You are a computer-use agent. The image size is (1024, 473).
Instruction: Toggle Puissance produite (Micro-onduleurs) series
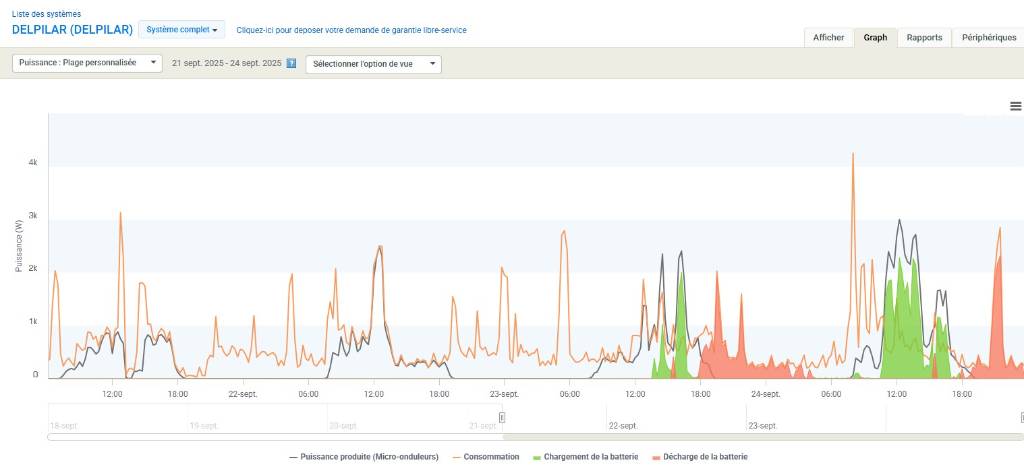pyautogui.click(x=364, y=457)
